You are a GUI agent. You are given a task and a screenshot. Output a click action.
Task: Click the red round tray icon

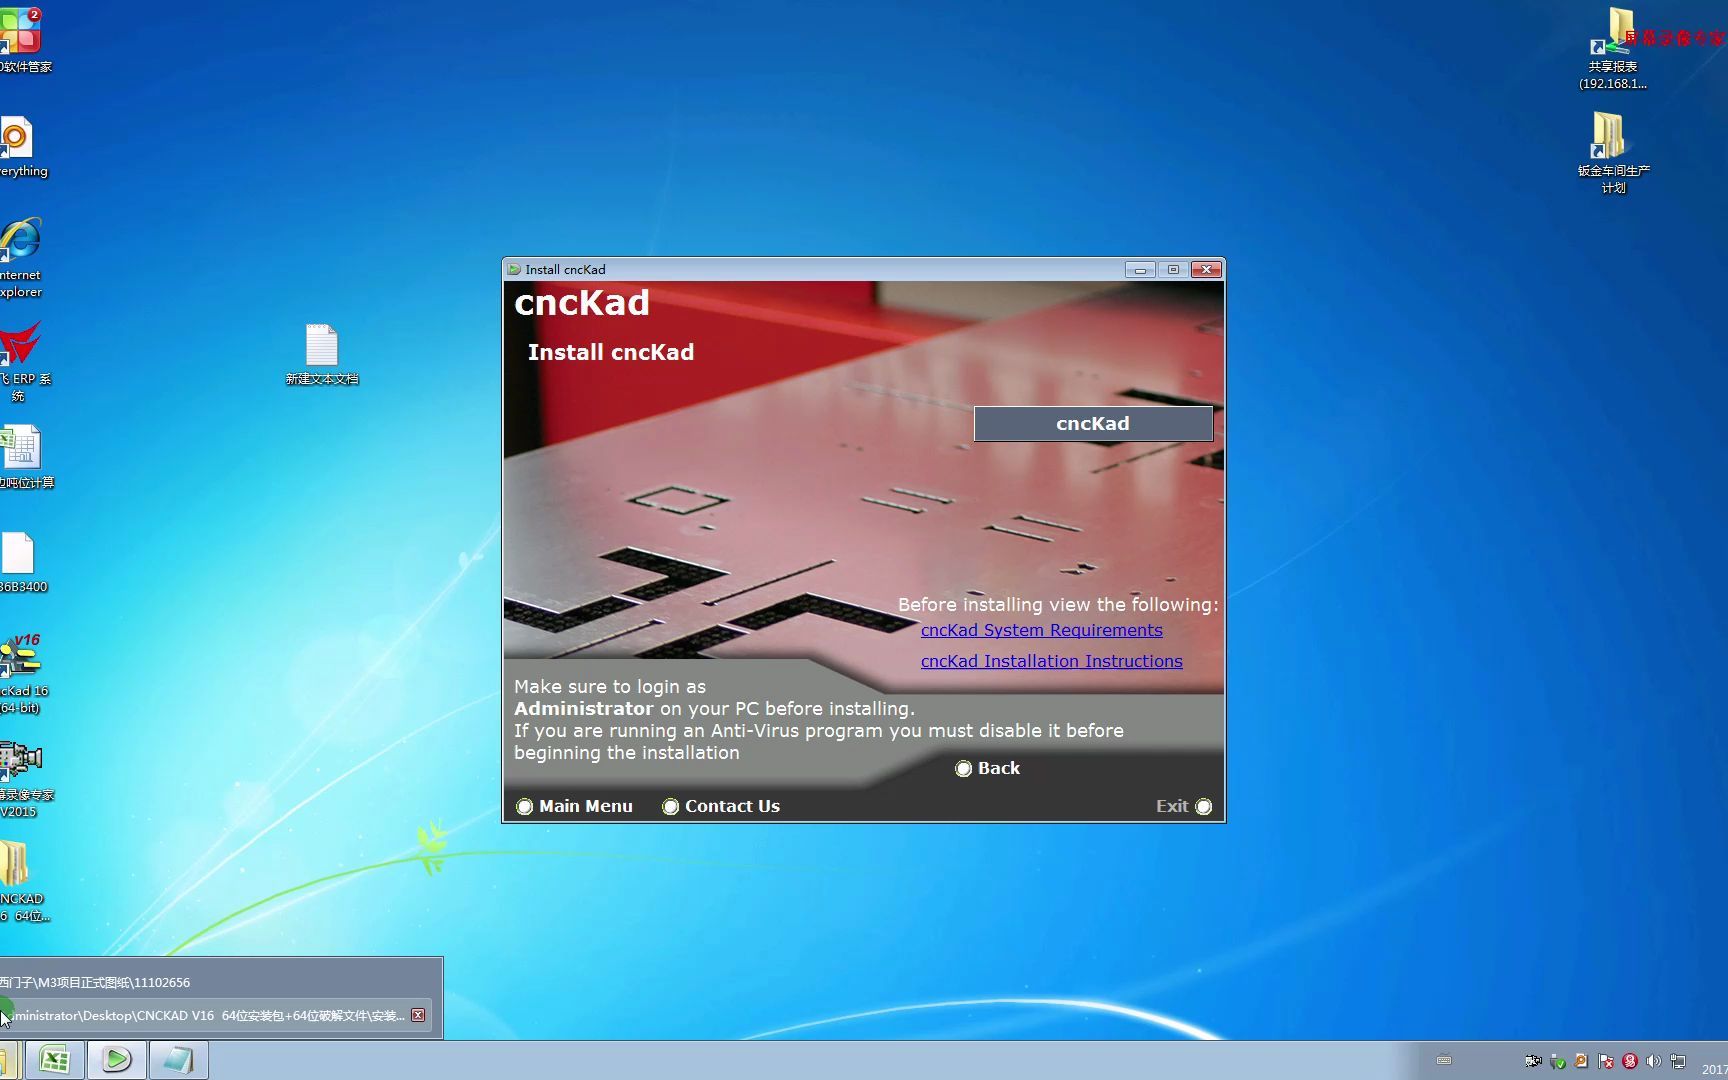point(1630,1061)
